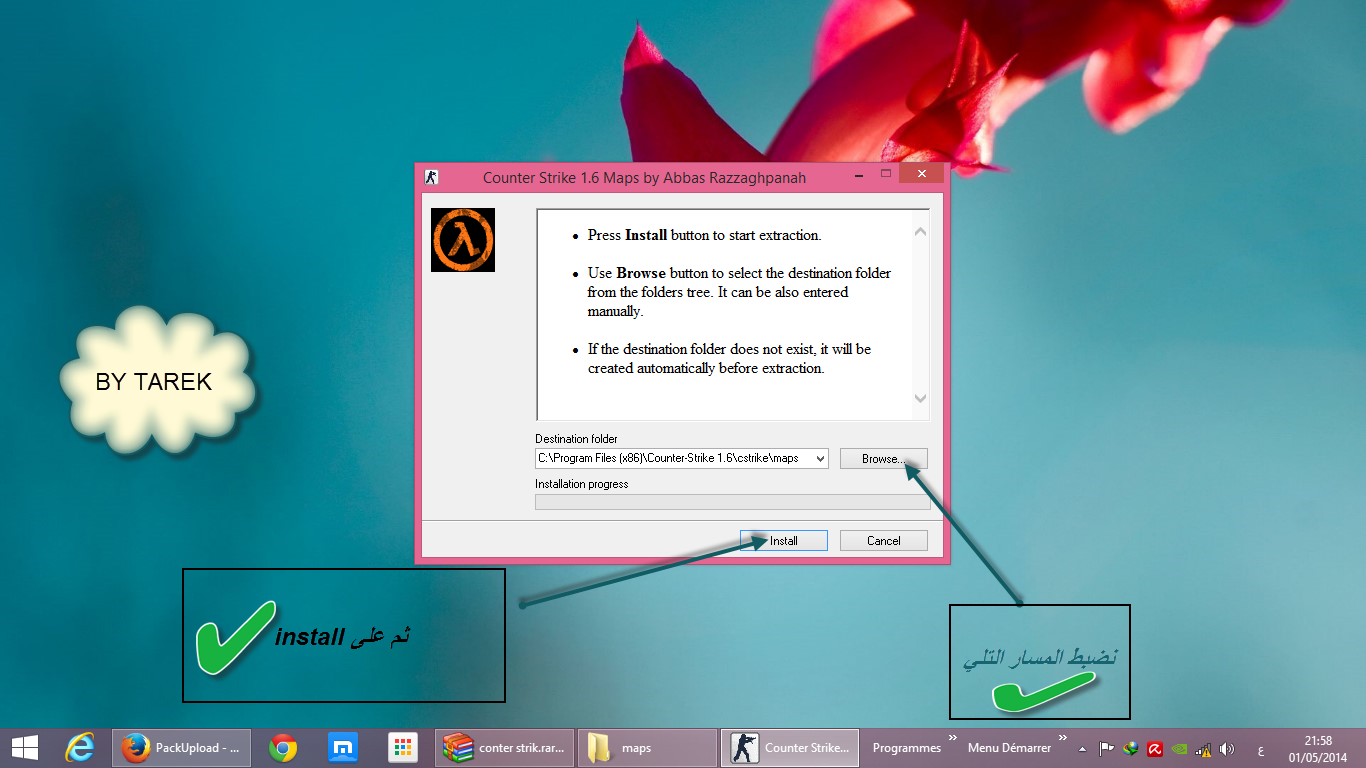Screen dimensions: 1366x768
Task: Open the Windows Start button
Action: (24, 747)
